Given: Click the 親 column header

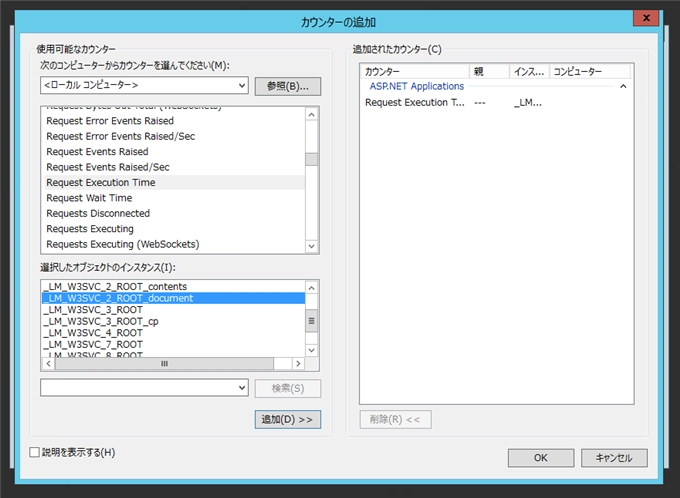Looking at the screenshot, I should pyautogui.click(x=490, y=72).
